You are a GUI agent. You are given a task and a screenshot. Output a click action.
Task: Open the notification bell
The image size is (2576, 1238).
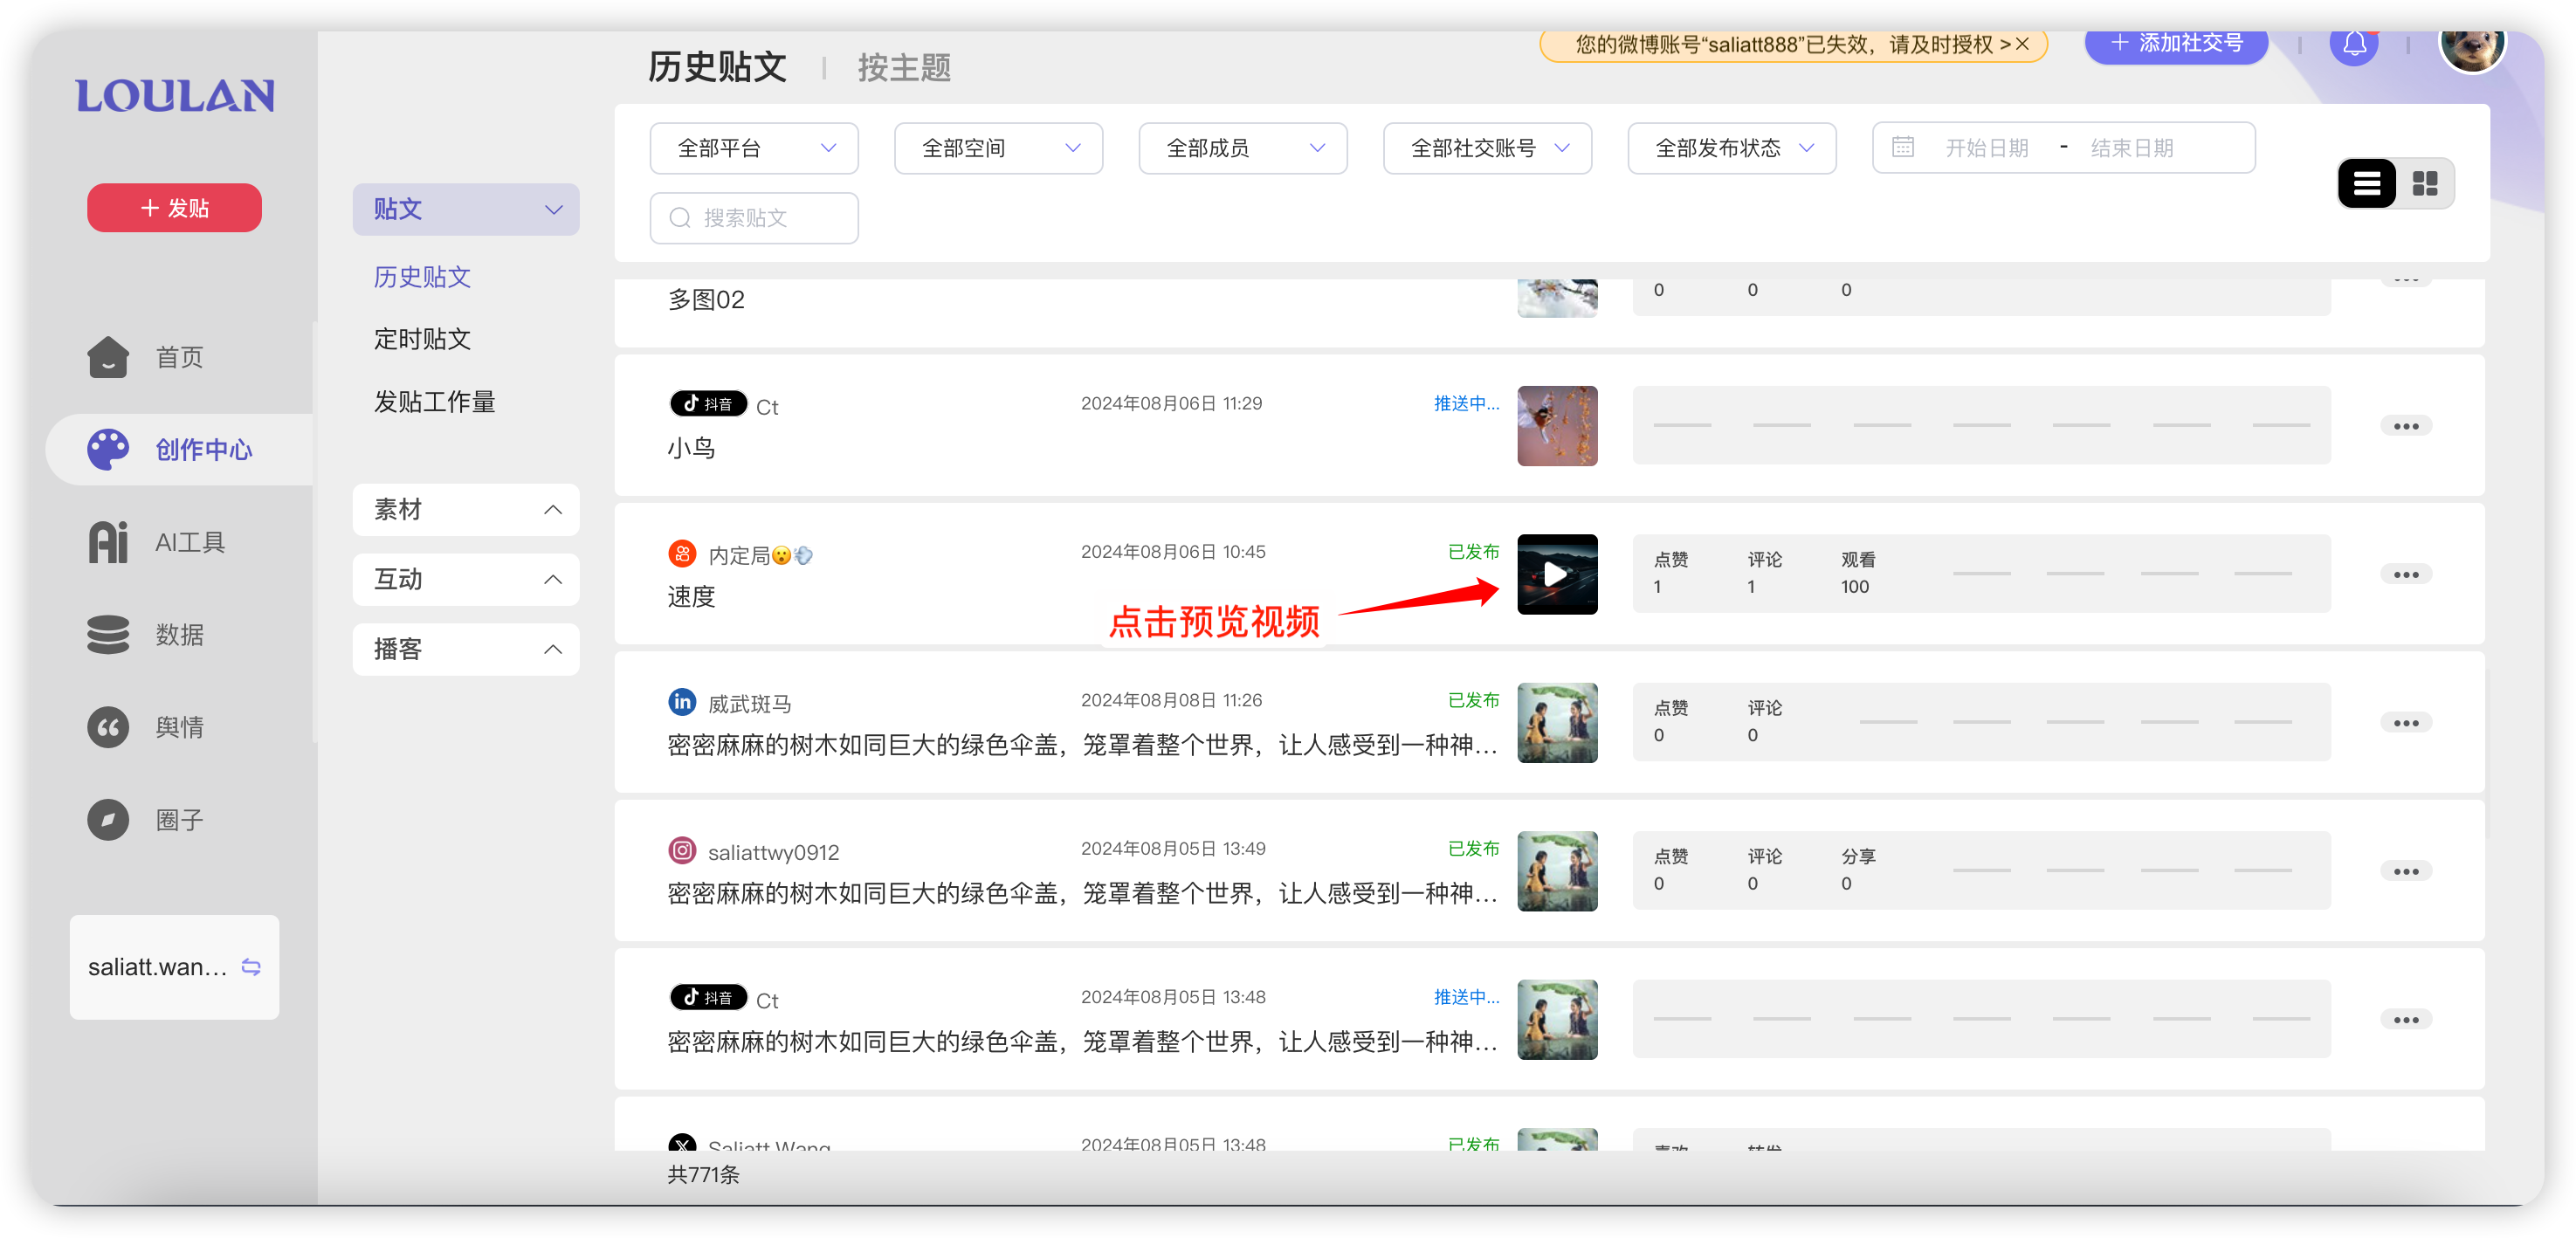click(2354, 44)
